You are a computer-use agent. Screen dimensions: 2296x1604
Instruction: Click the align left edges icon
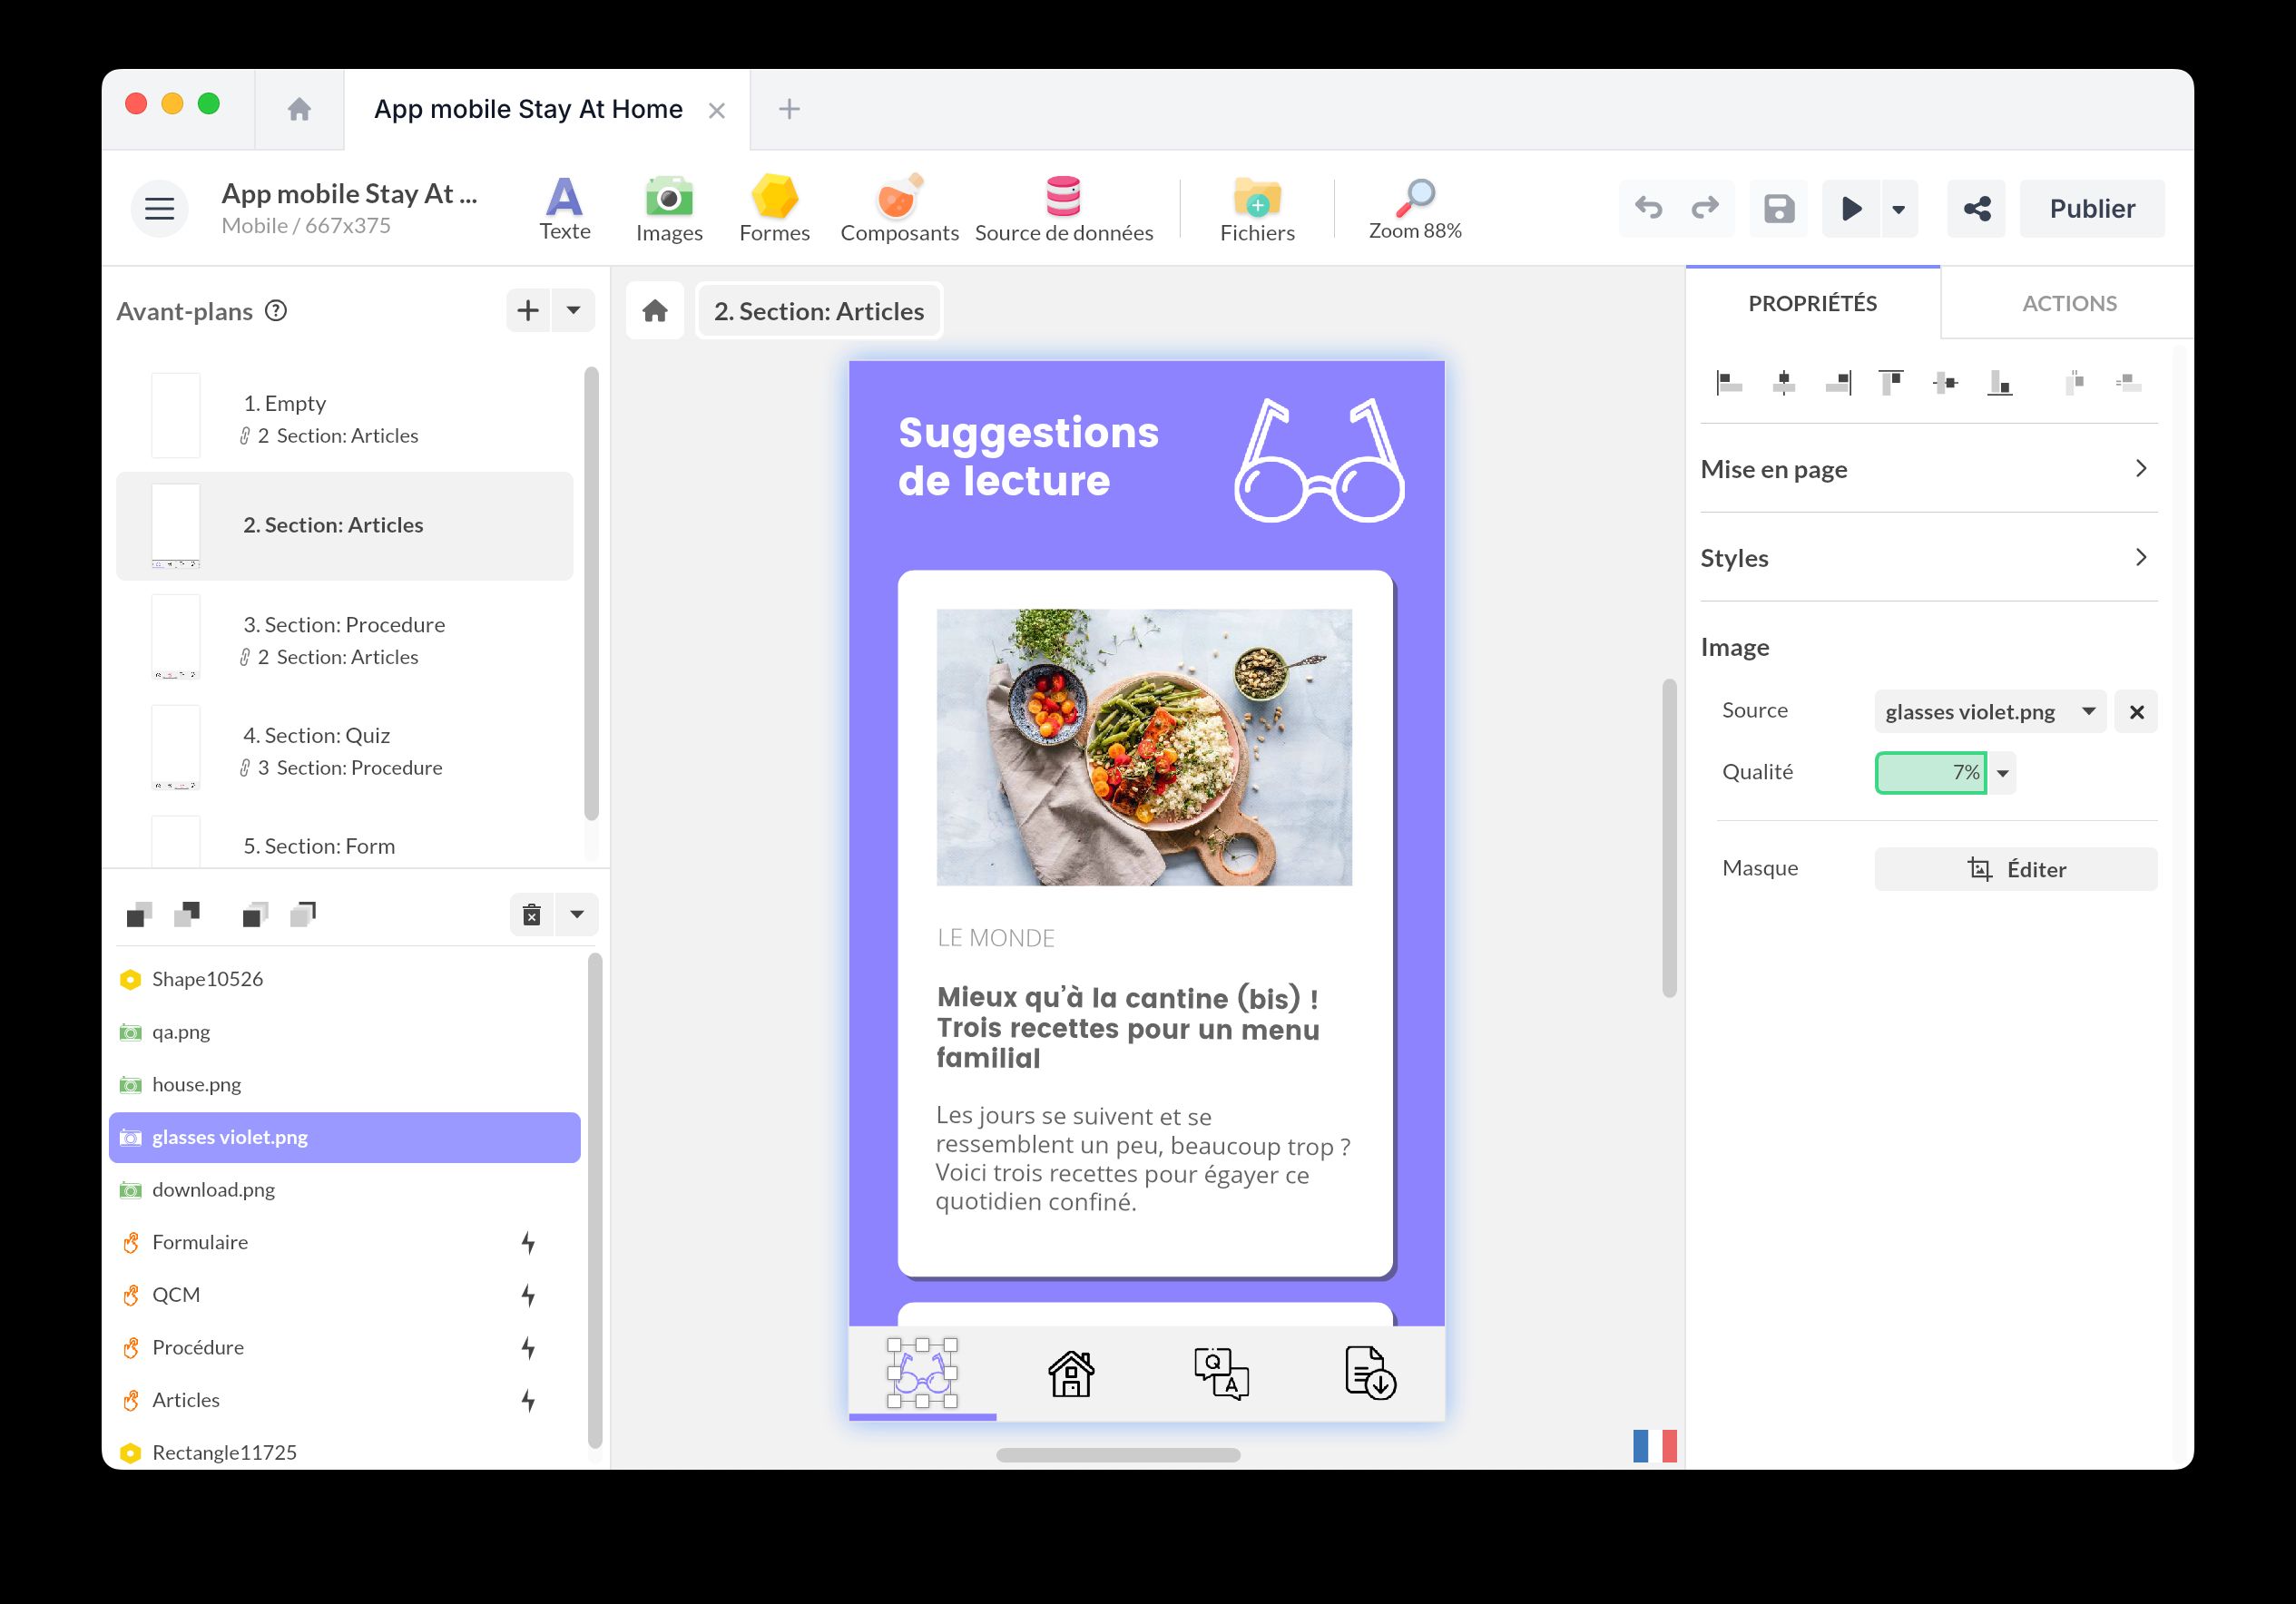click(1729, 382)
